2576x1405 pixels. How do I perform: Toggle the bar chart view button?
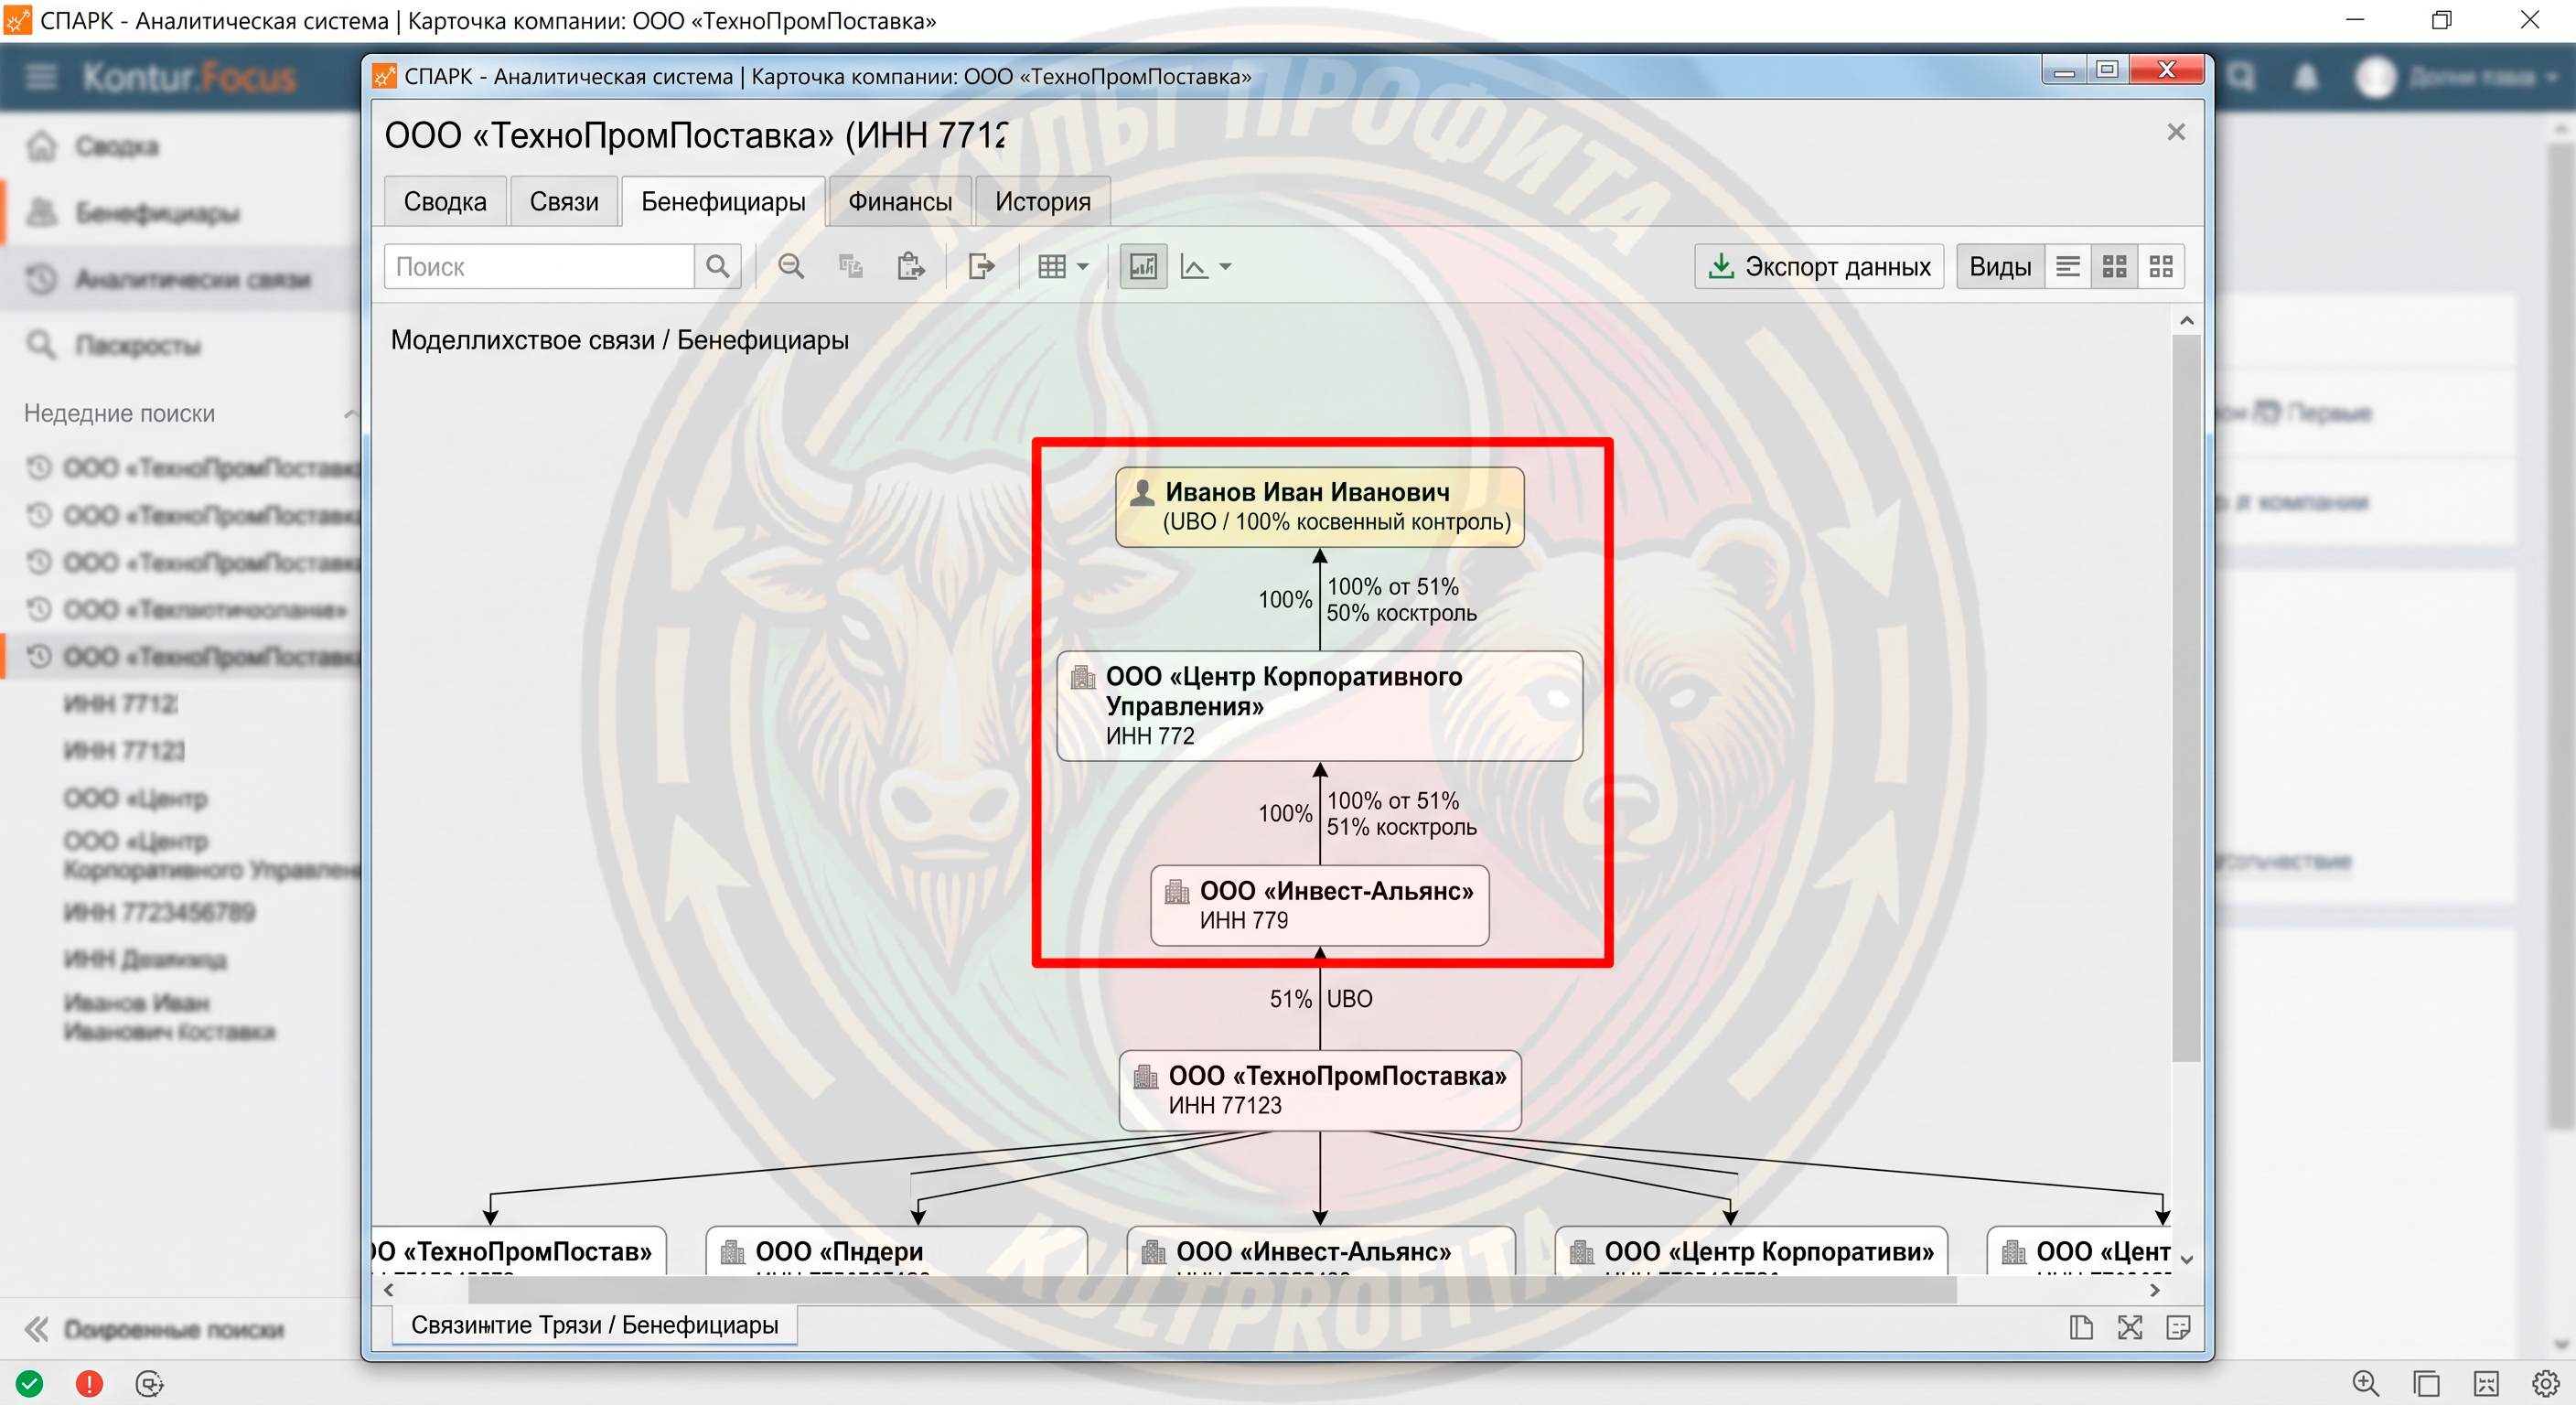[x=1143, y=267]
